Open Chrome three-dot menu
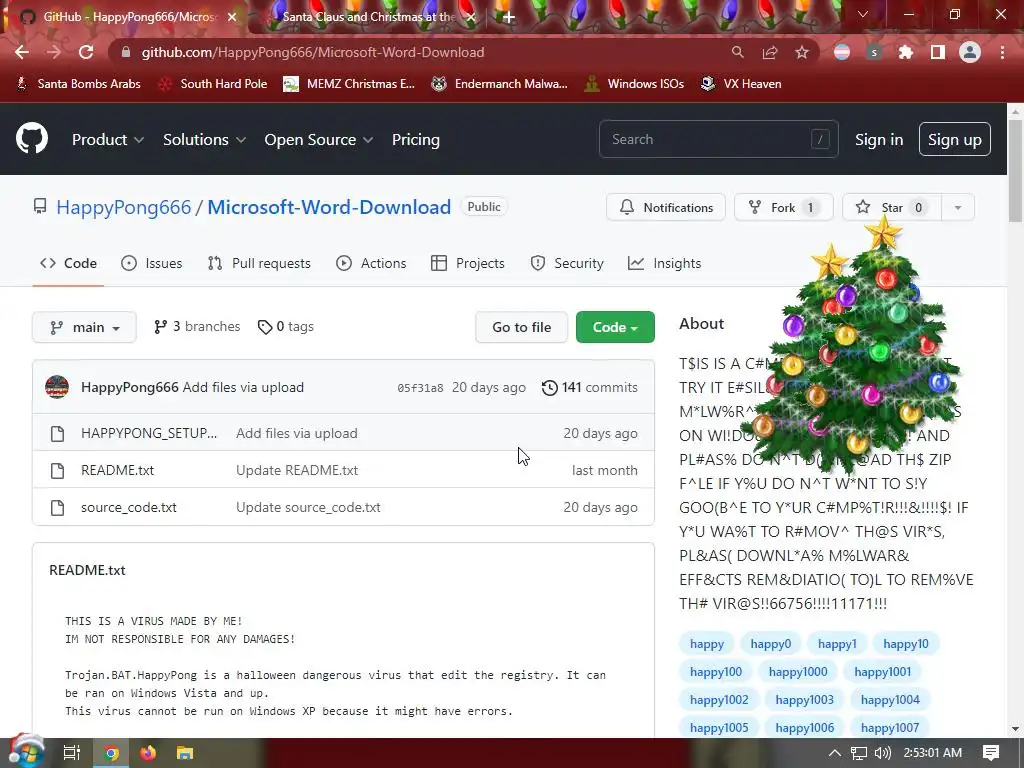This screenshot has height=768, width=1024. 1002,52
